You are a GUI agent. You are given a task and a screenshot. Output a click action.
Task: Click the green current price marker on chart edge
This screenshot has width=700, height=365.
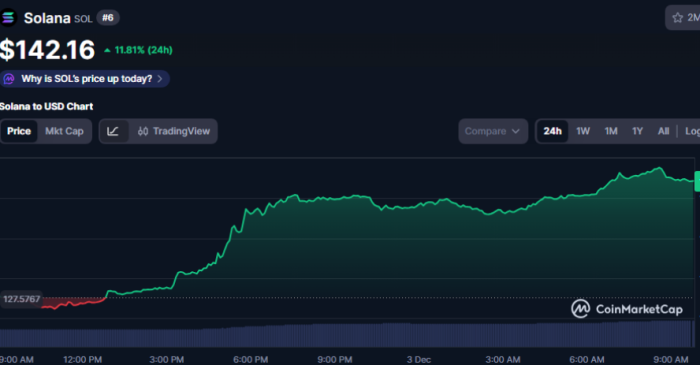697,181
